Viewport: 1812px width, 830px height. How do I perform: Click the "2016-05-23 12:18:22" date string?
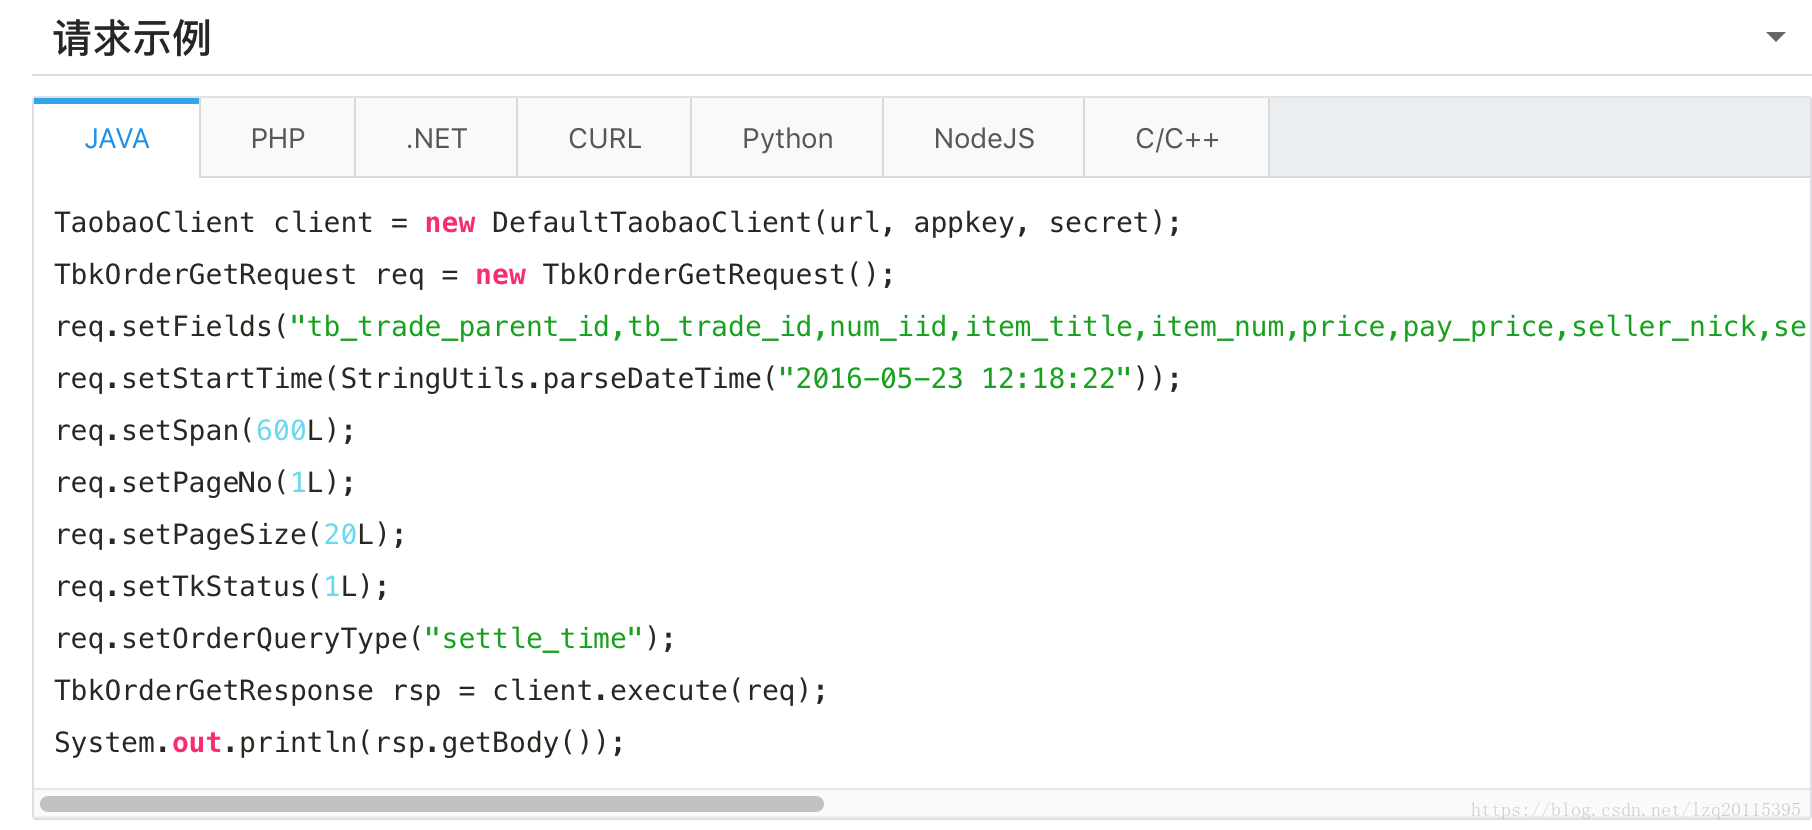tap(955, 378)
